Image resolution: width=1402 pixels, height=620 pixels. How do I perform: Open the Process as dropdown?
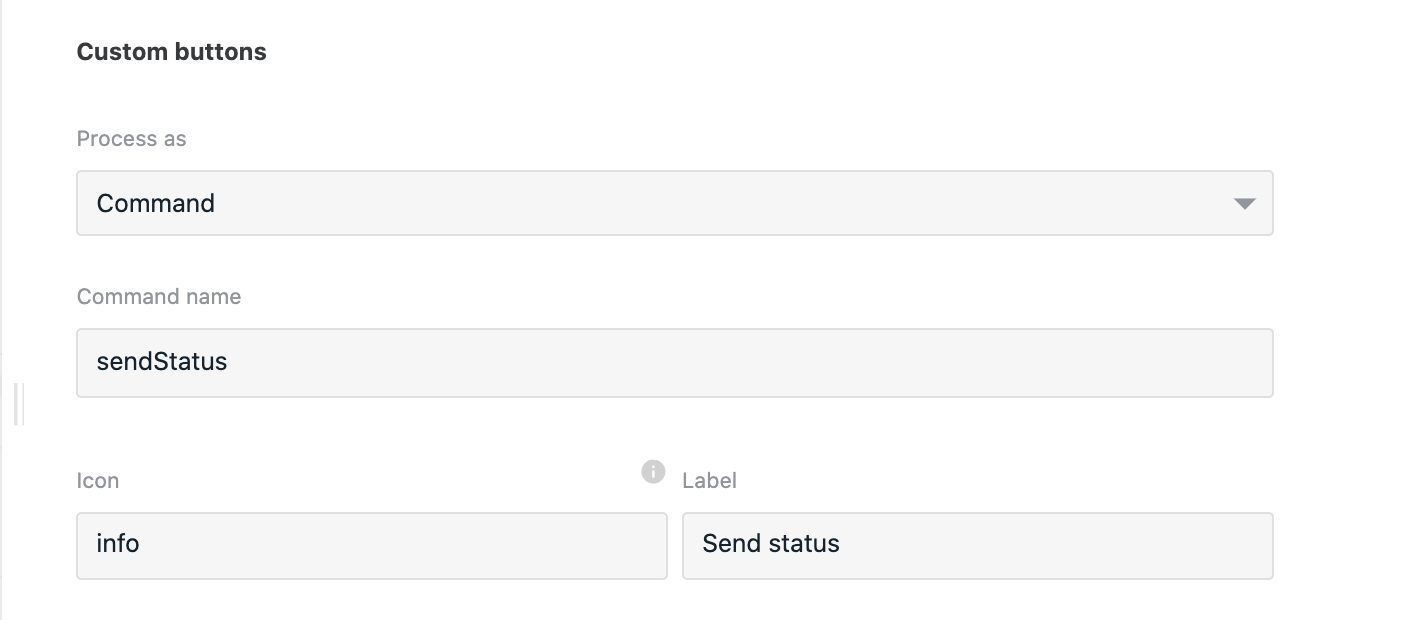pyautogui.click(x=675, y=203)
